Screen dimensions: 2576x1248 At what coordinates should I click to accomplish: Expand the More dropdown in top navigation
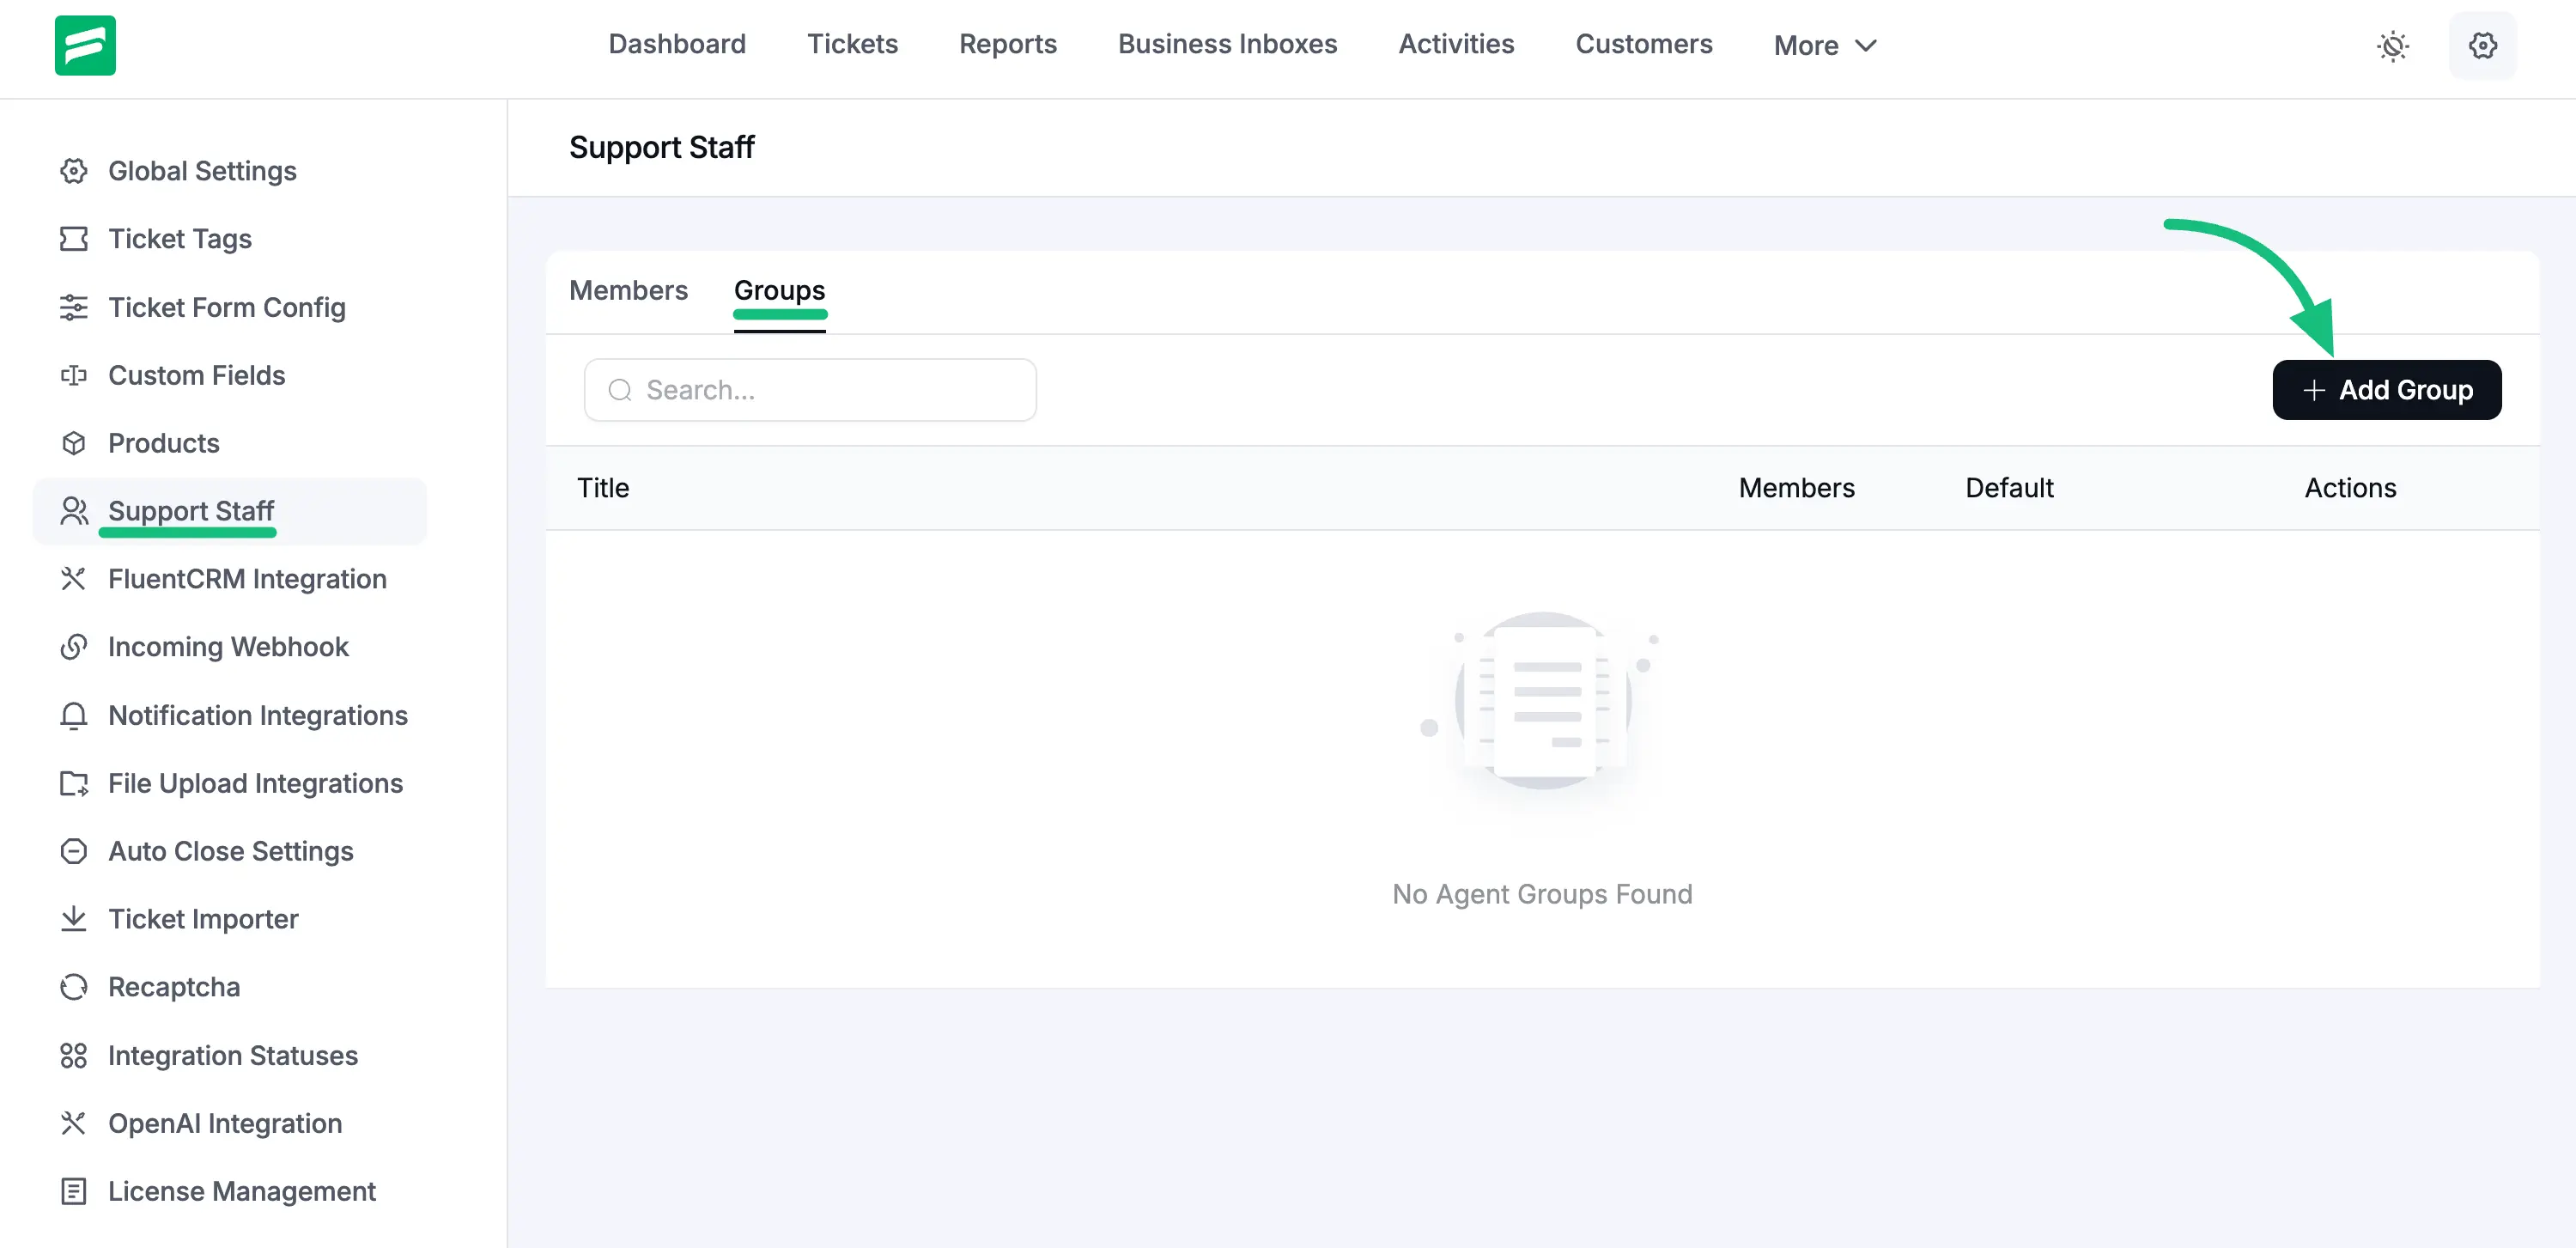tap(1825, 46)
